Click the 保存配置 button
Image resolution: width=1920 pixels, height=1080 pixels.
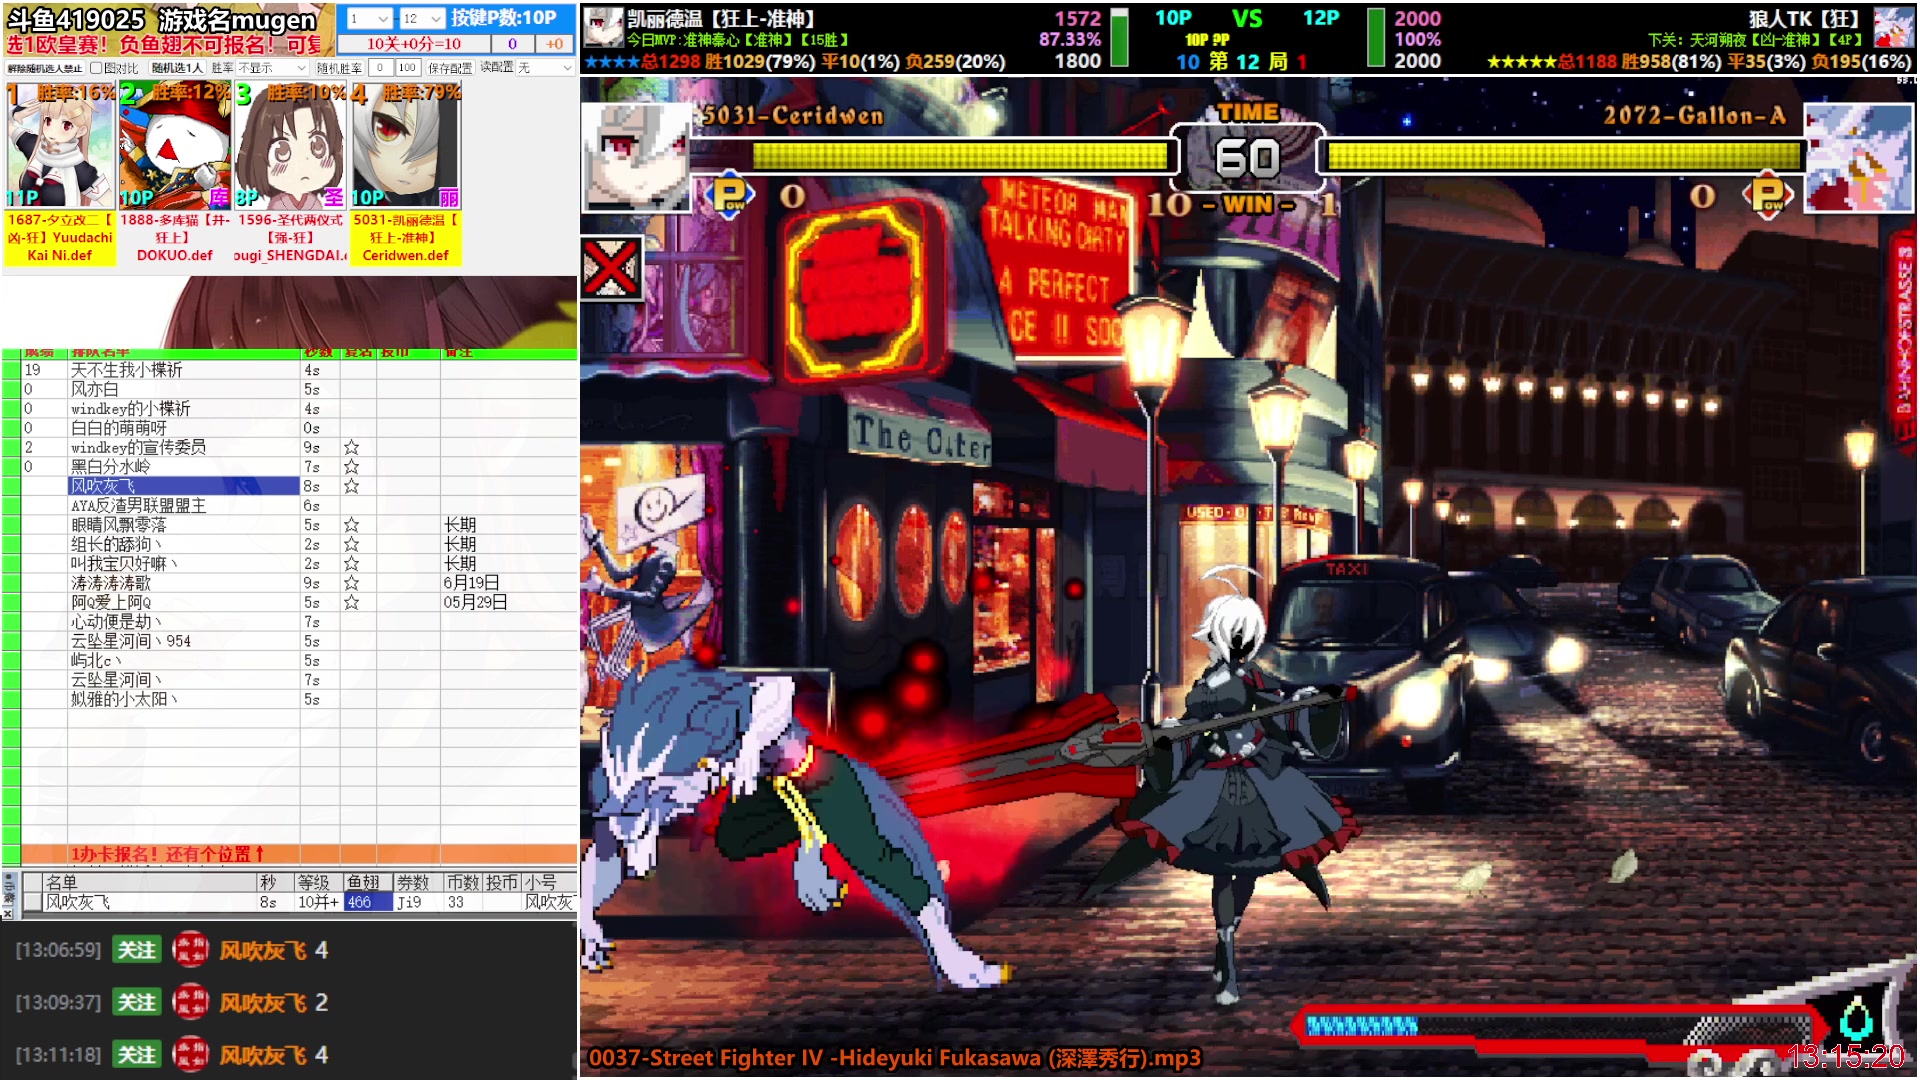449,68
